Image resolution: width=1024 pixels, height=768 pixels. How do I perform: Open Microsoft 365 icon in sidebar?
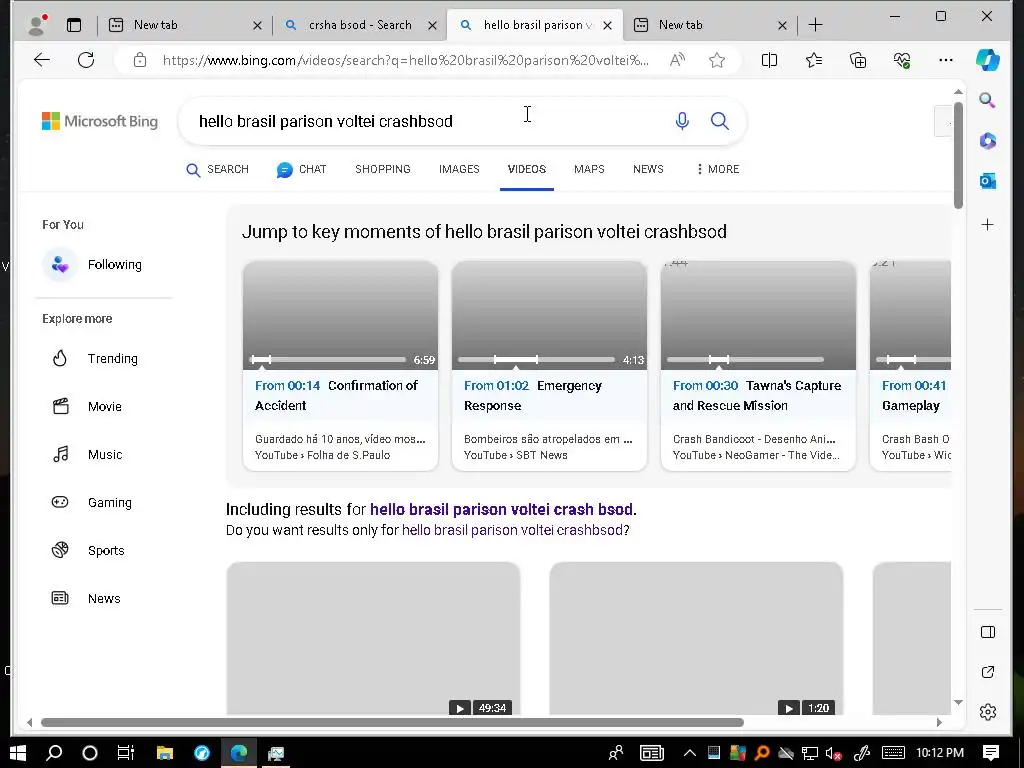987,140
